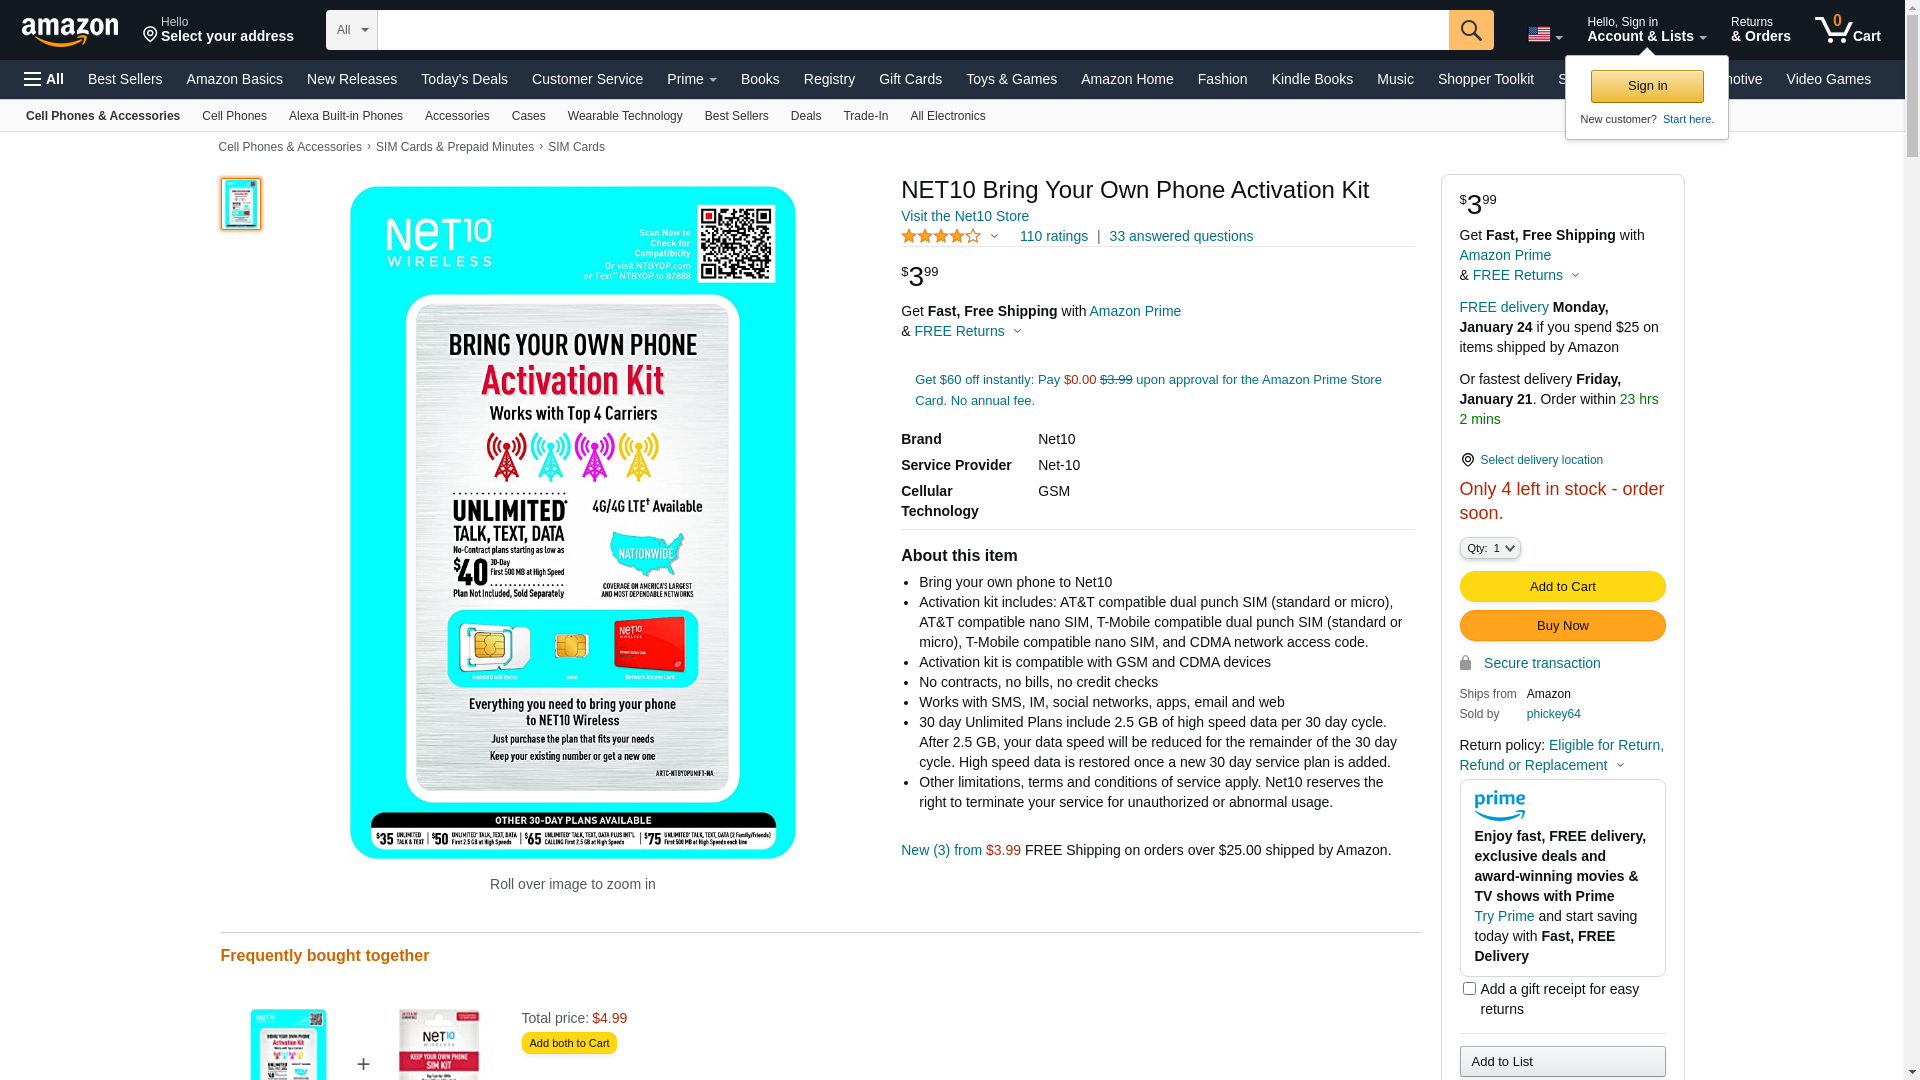The image size is (1920, 1080).
Task: Click the Add to Cart button
Action: click(x=1562, y=587)
